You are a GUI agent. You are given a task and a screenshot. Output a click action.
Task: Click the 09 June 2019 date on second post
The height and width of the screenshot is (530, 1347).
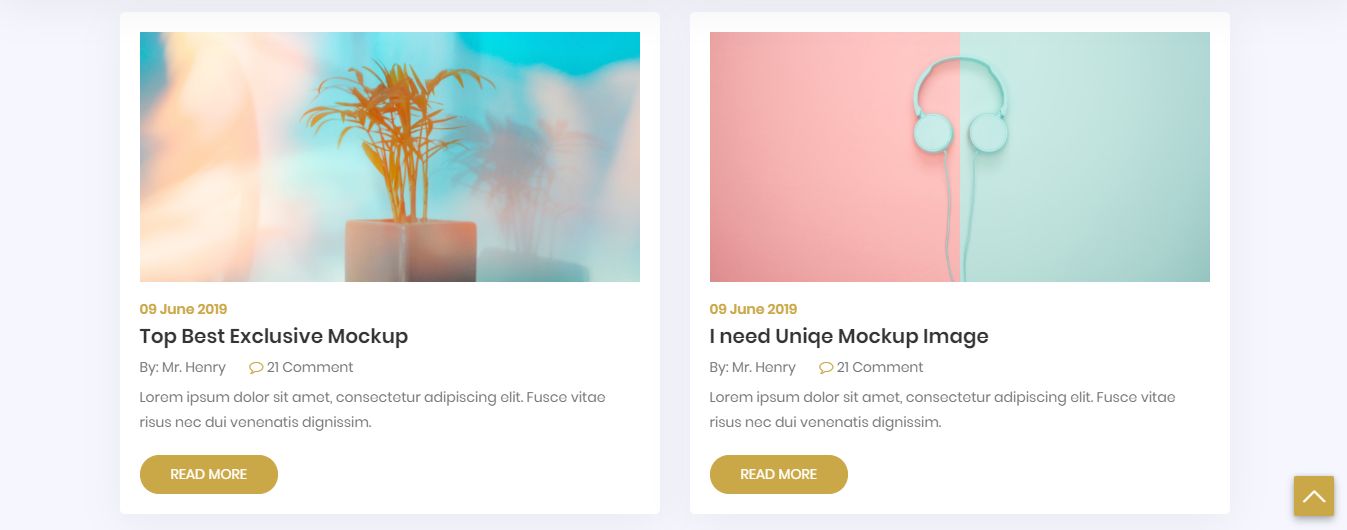click(753, 309)
